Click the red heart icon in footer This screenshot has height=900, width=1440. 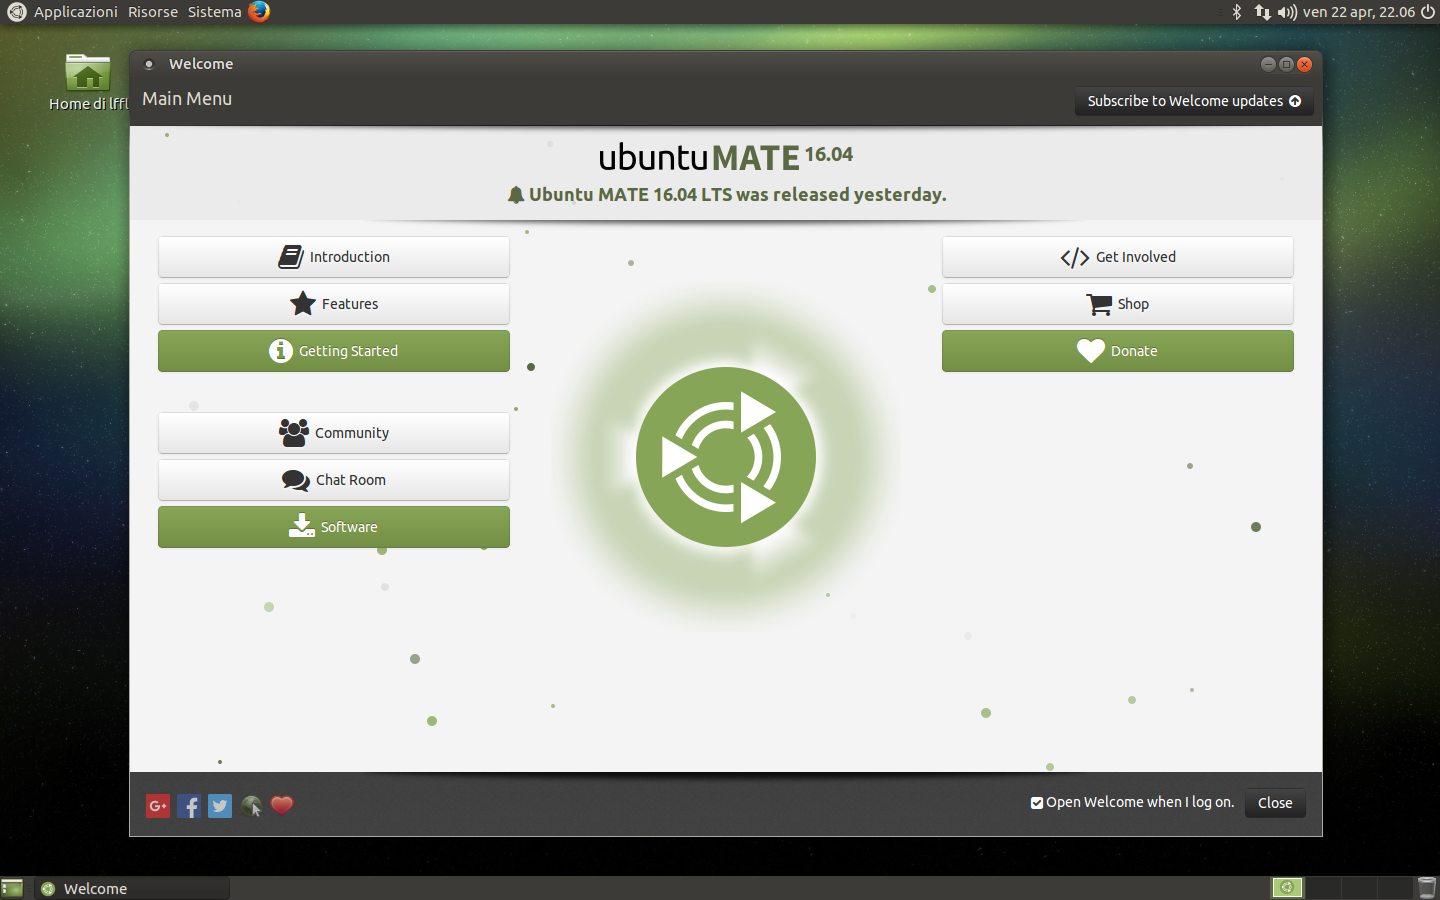point(282,805)
